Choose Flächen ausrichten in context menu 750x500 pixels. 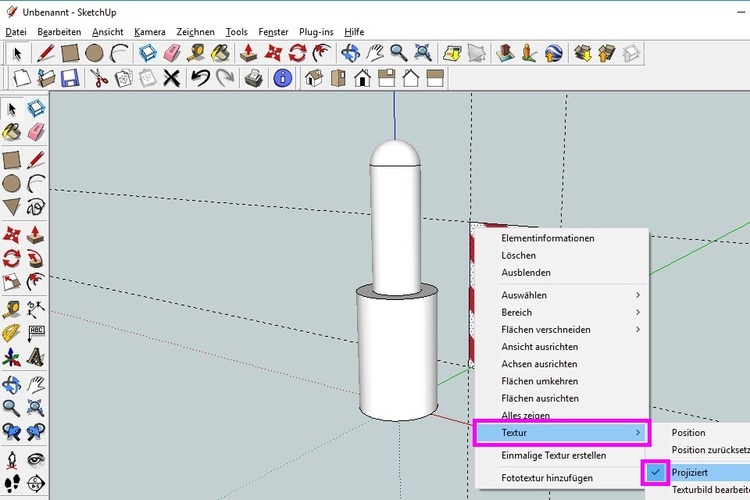[540, 399]
